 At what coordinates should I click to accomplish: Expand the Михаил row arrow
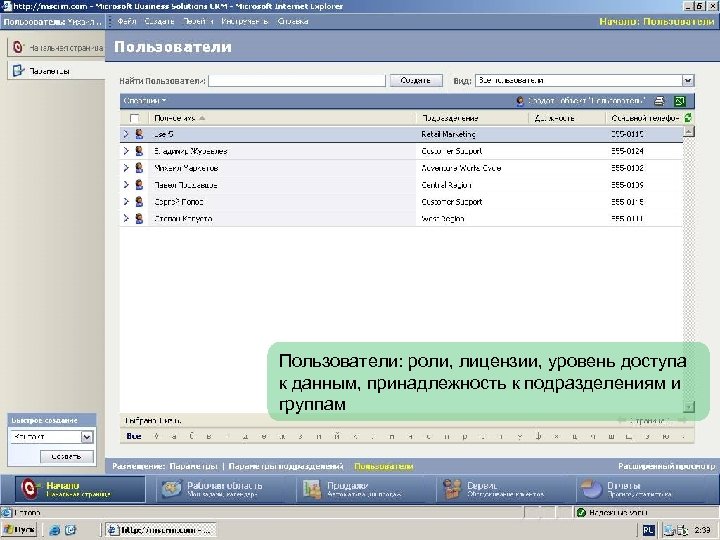pyautogui.click(x=126, y=168)
